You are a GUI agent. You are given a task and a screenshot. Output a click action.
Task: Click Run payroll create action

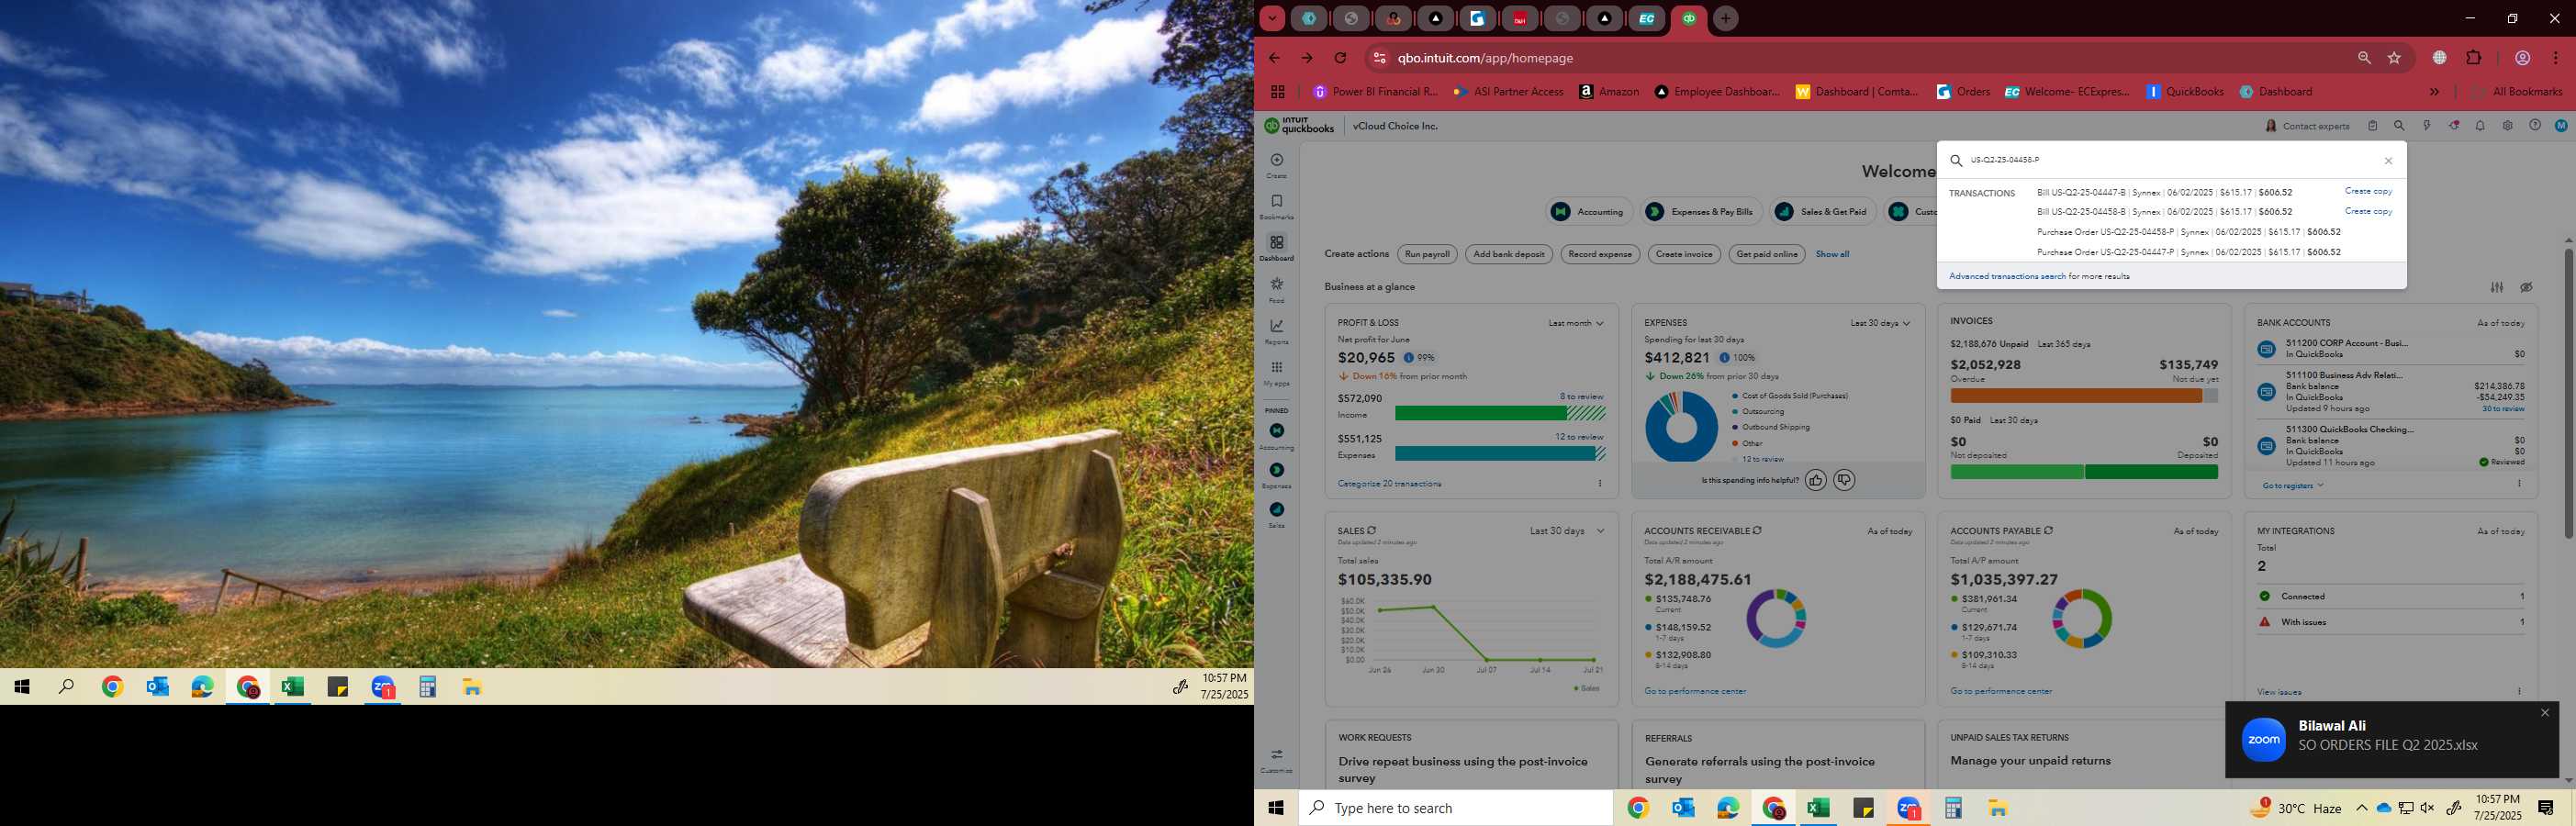[x=1427, y=254]
